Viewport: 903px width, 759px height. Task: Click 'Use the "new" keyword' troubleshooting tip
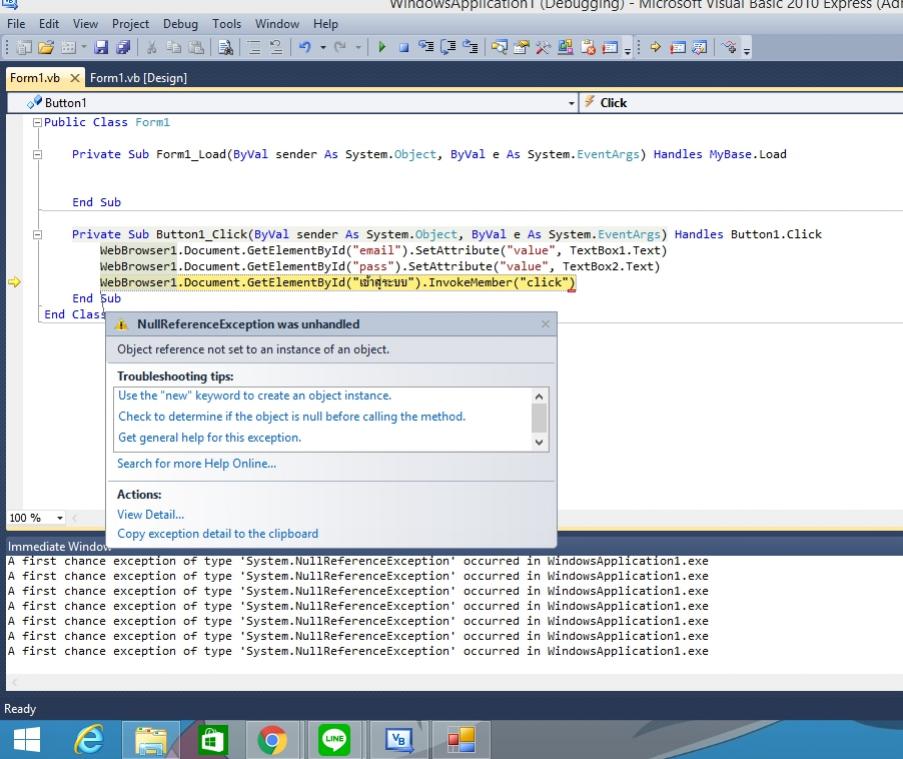pyautogui.click(x=255, y=396)
